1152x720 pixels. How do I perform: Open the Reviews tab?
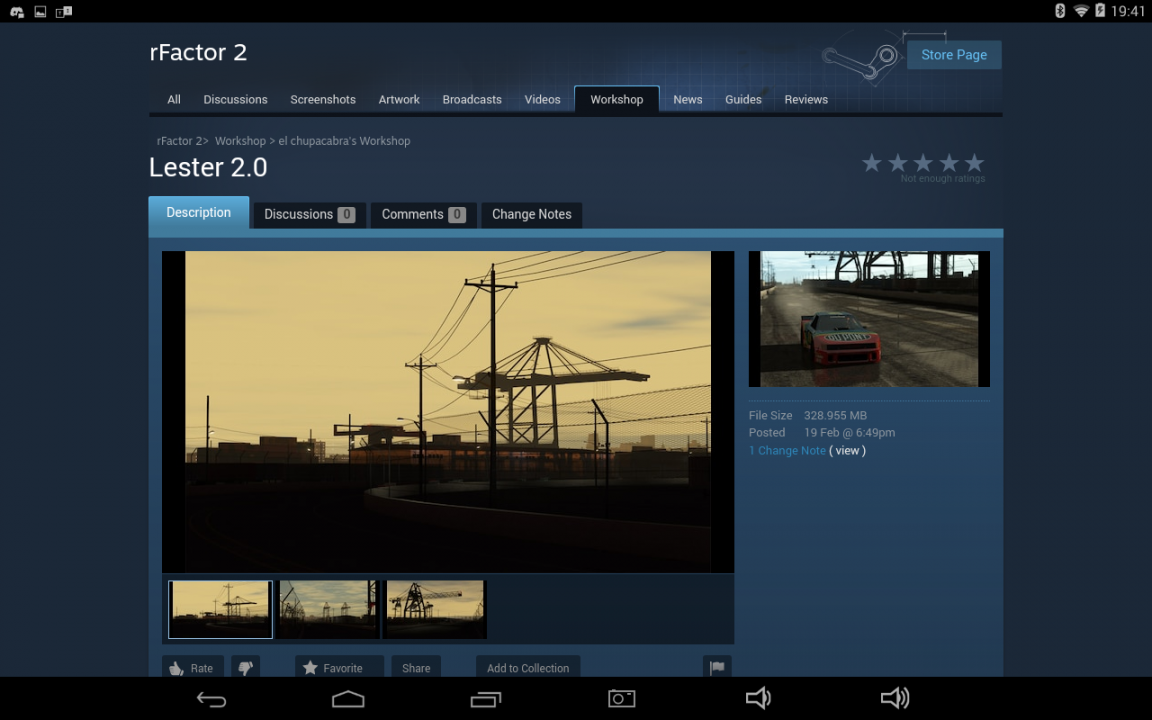tap(806, 99)
